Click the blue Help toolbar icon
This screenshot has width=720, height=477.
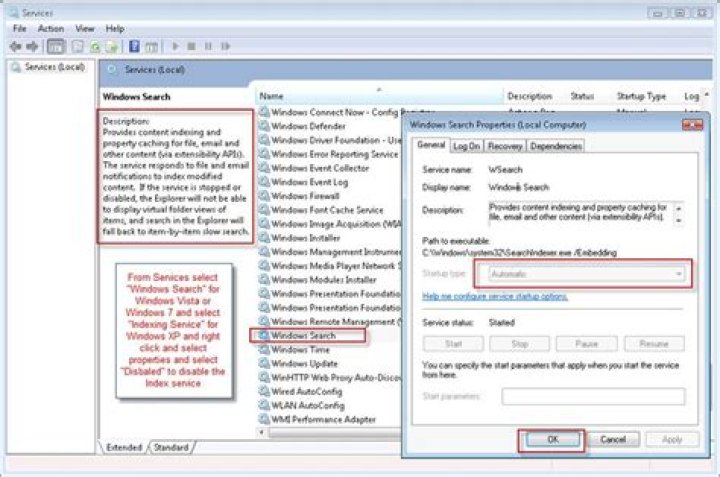point(133,46)
